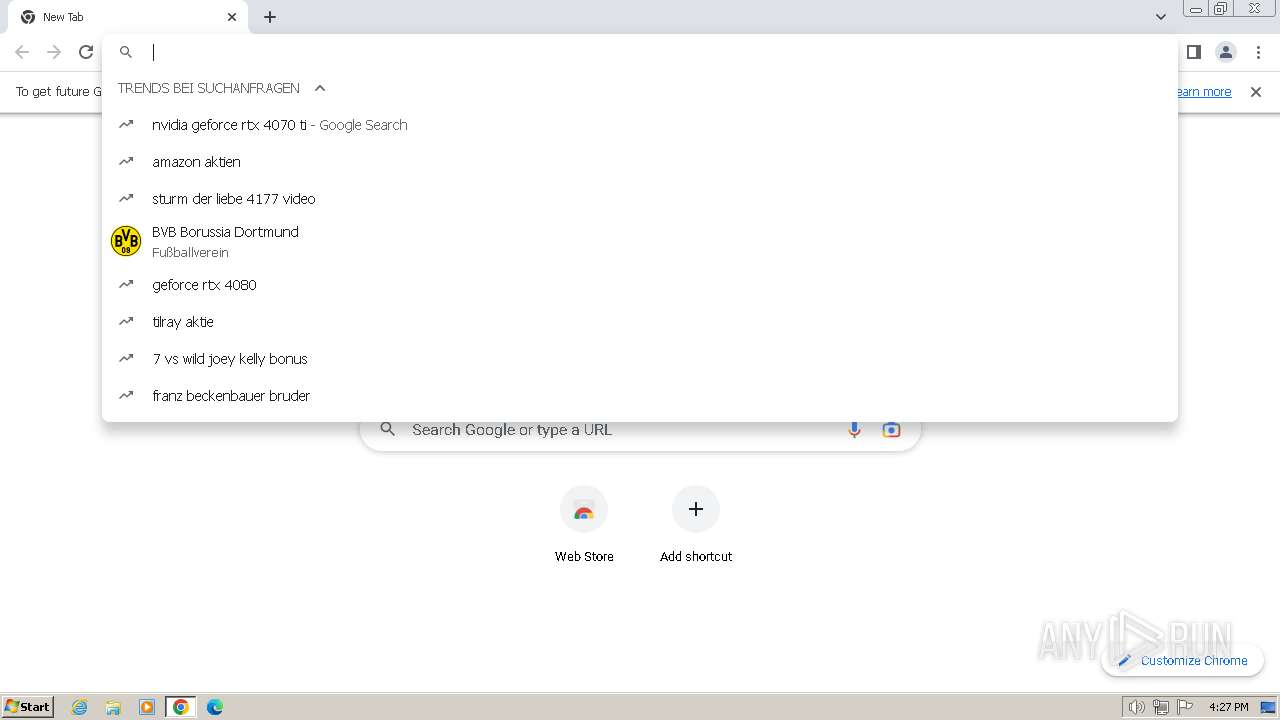Launch Microsoft Edge from taskbar
Image resolution: width=1280 pixels, height=720 pixels.
(215, 707)
